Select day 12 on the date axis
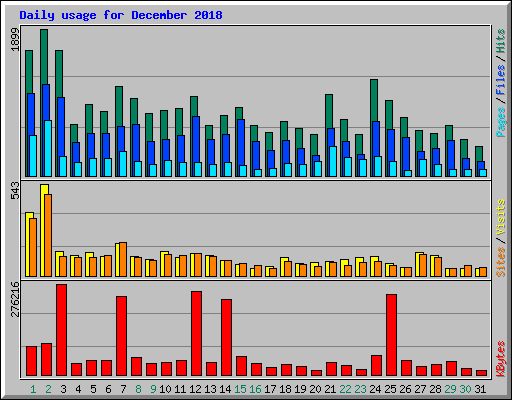 (x=195, y=389)
